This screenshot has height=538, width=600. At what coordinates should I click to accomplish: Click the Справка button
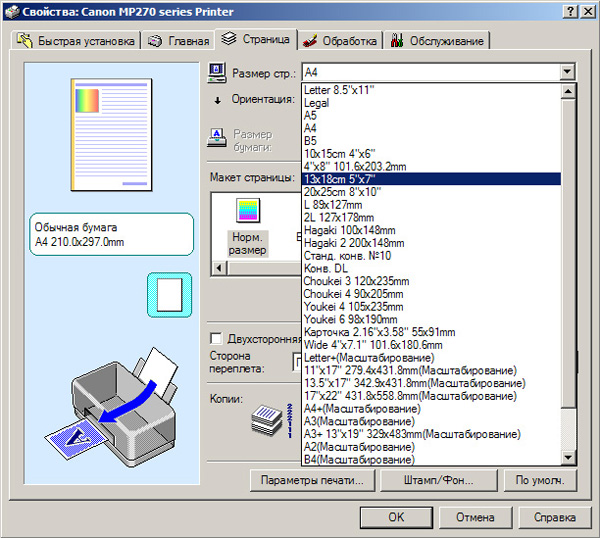coord(554,517)
